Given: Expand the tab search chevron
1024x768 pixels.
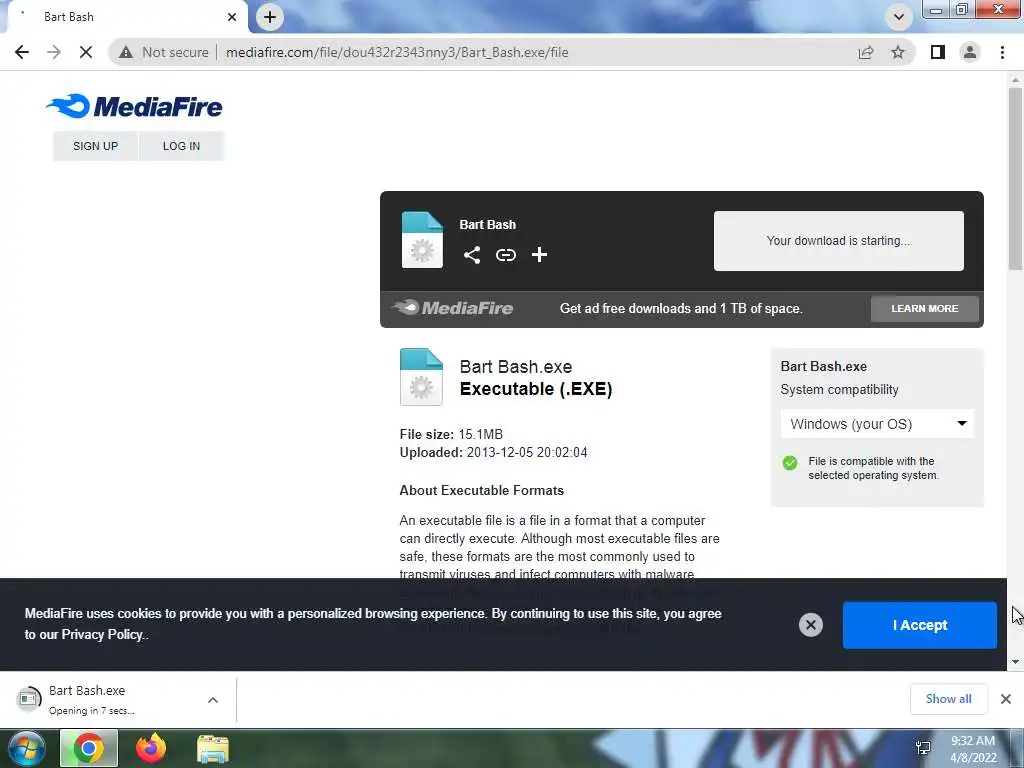Looking at the screenshot, I should [899, 17].
